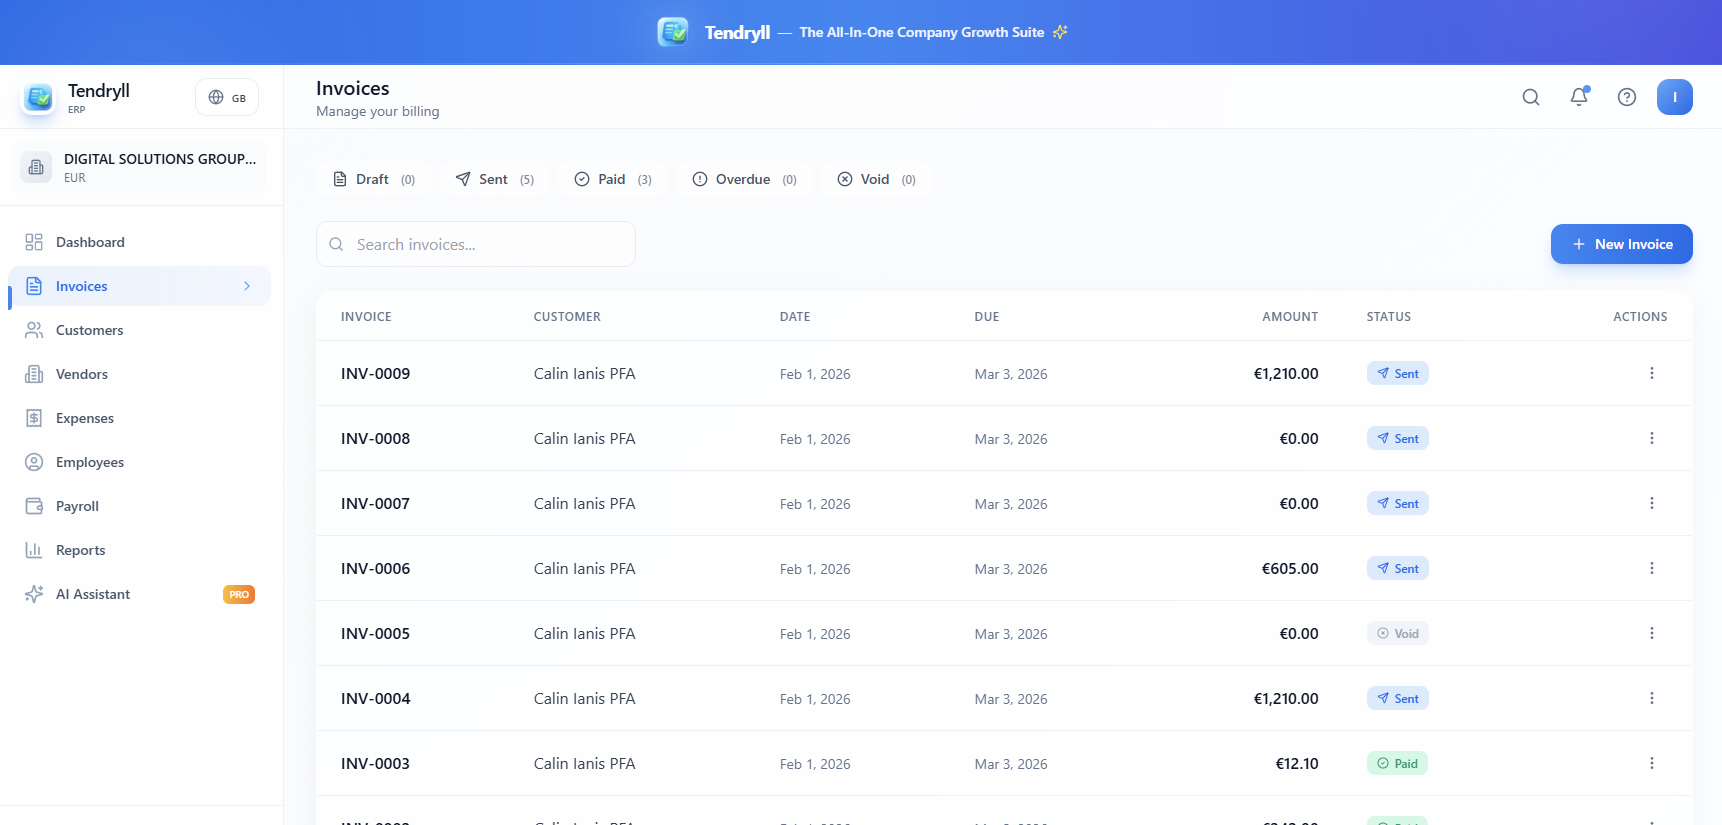The image size is (1722, 825).
Task: Click the Tendryll ERP logo in sidebar
Action: coord(39,97)
